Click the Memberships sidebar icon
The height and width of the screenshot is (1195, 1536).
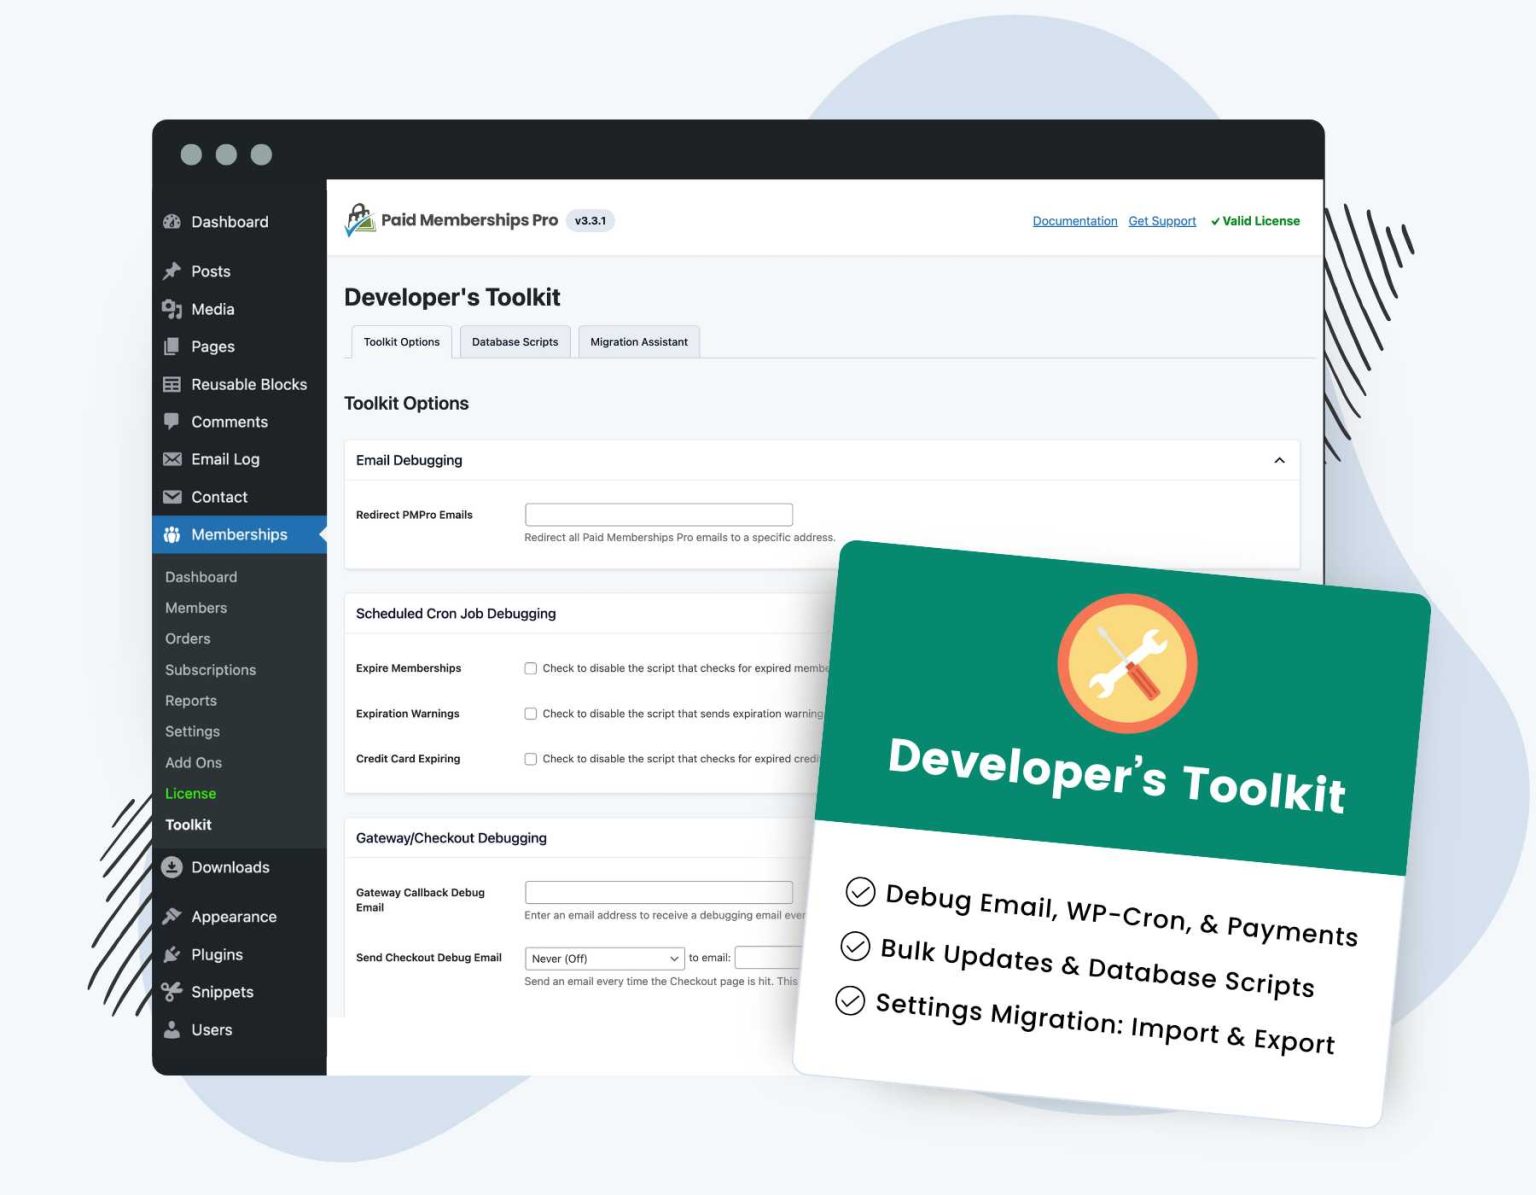click(172, 534)
